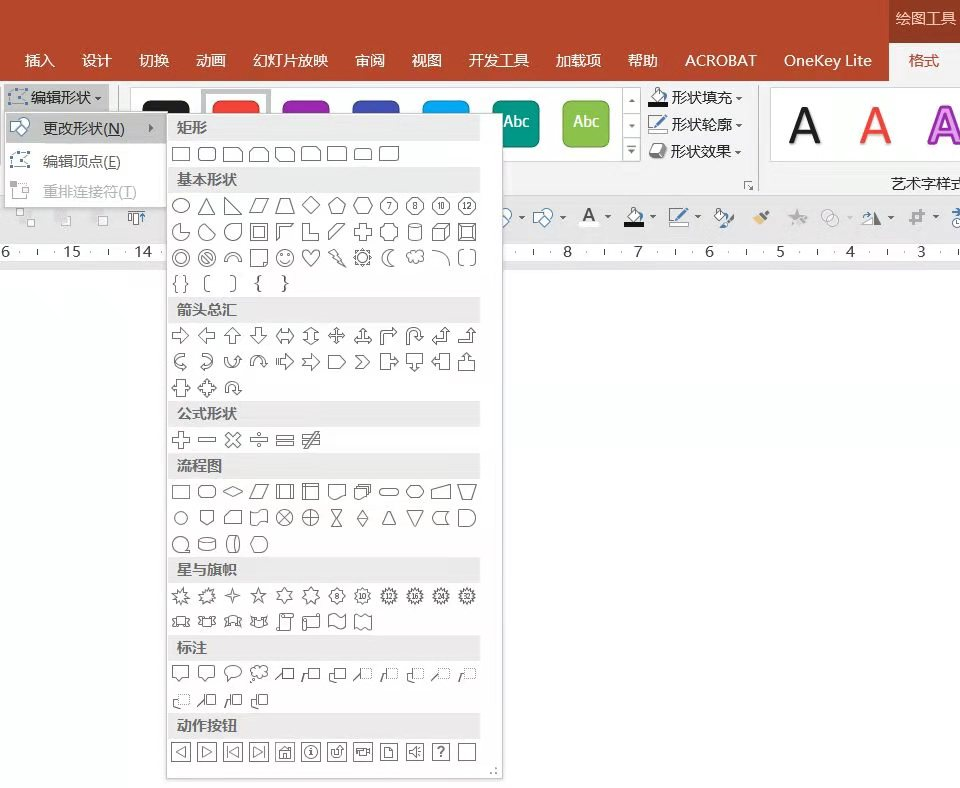Image resolution: width=960 pixels, height=788 pixels.
Task: Expand the shape styles gallery more button
Action: 632,150
